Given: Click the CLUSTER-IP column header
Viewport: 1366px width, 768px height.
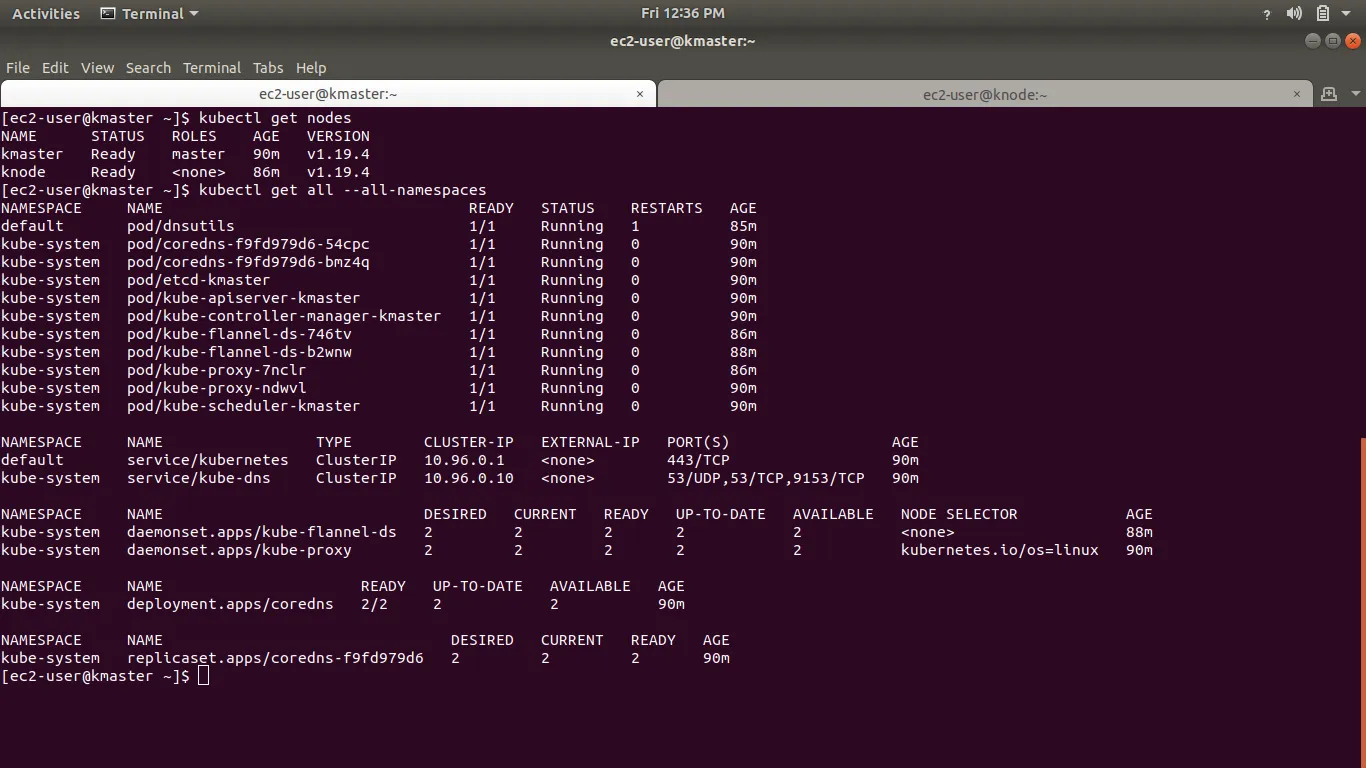Looking at the screenshot, I should click(469, 442).
